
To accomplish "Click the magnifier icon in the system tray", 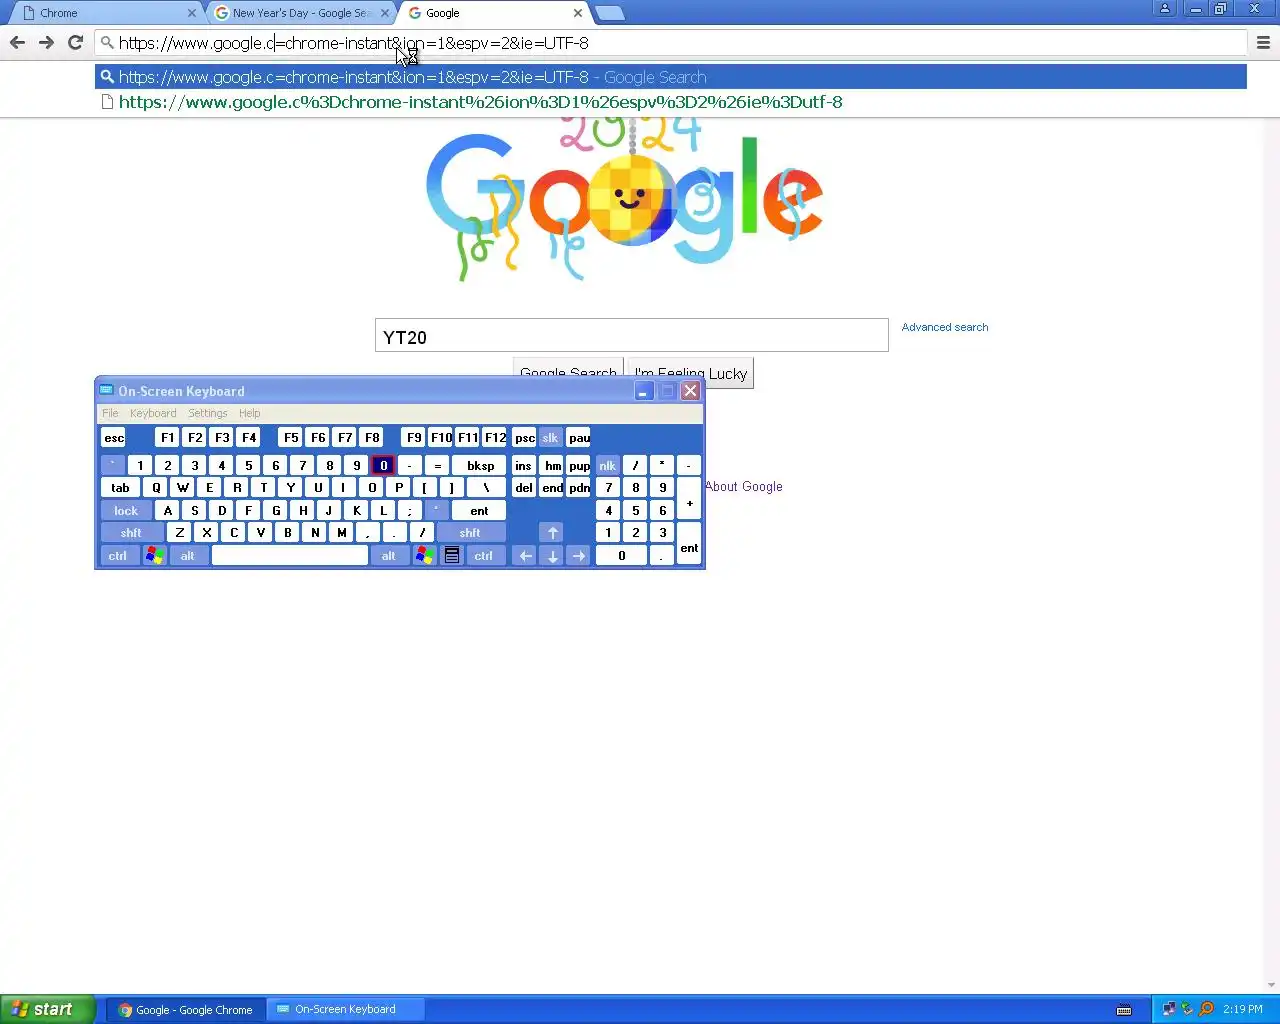I will tap(1206, 1009).
